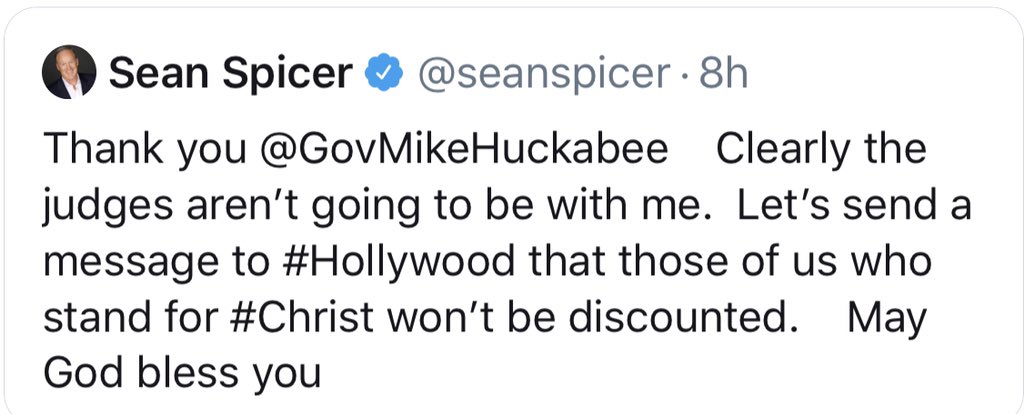
Task: Open the #Christ hashtag
Action: click(x=321, y=318)
